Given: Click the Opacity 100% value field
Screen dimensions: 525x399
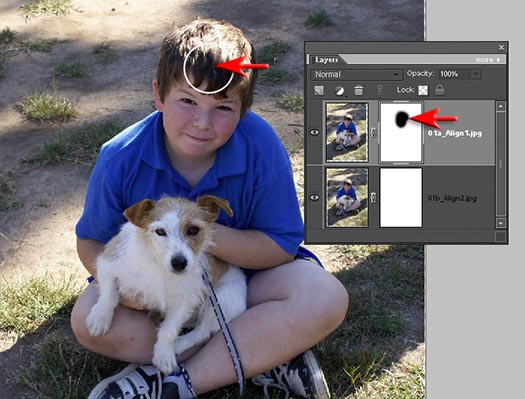Looking at the screenshot, I should point(455,74).
